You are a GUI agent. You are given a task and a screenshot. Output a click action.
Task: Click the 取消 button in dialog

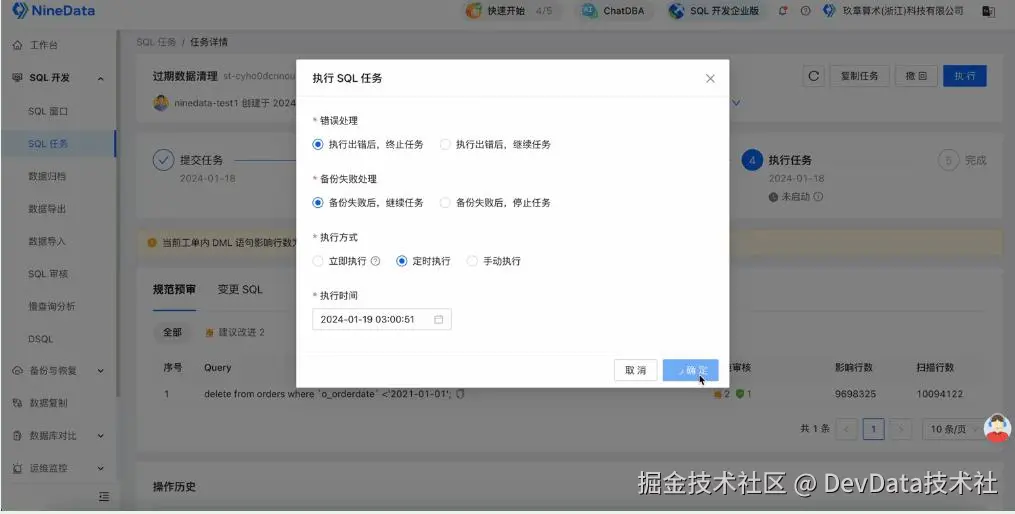635,370
